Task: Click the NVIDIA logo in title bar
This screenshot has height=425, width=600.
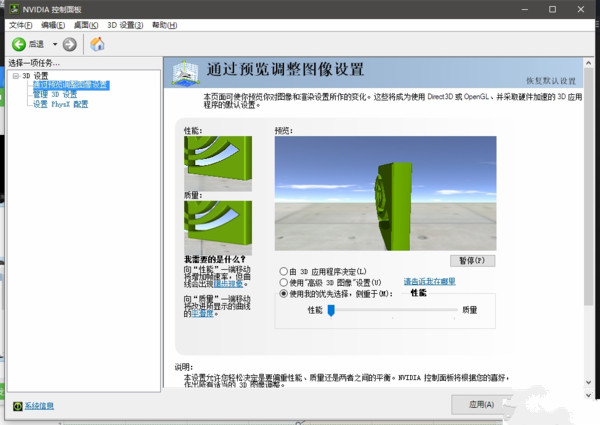Action: pyautogui.click(x=13, y=8)
